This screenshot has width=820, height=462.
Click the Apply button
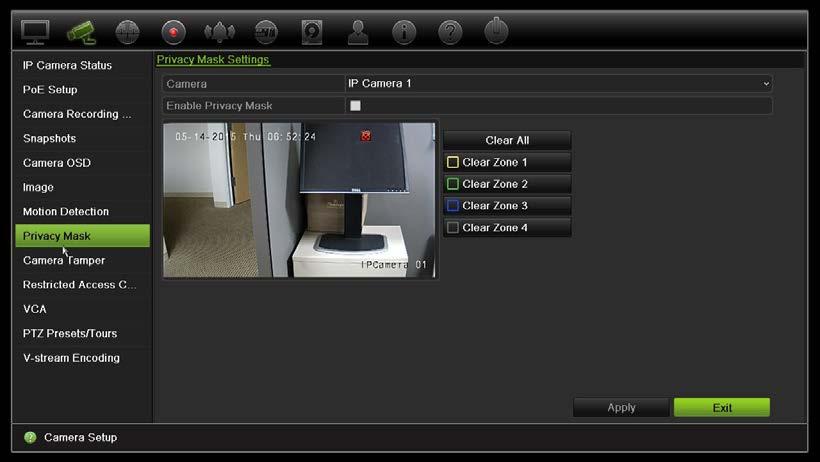pos(621,408)
